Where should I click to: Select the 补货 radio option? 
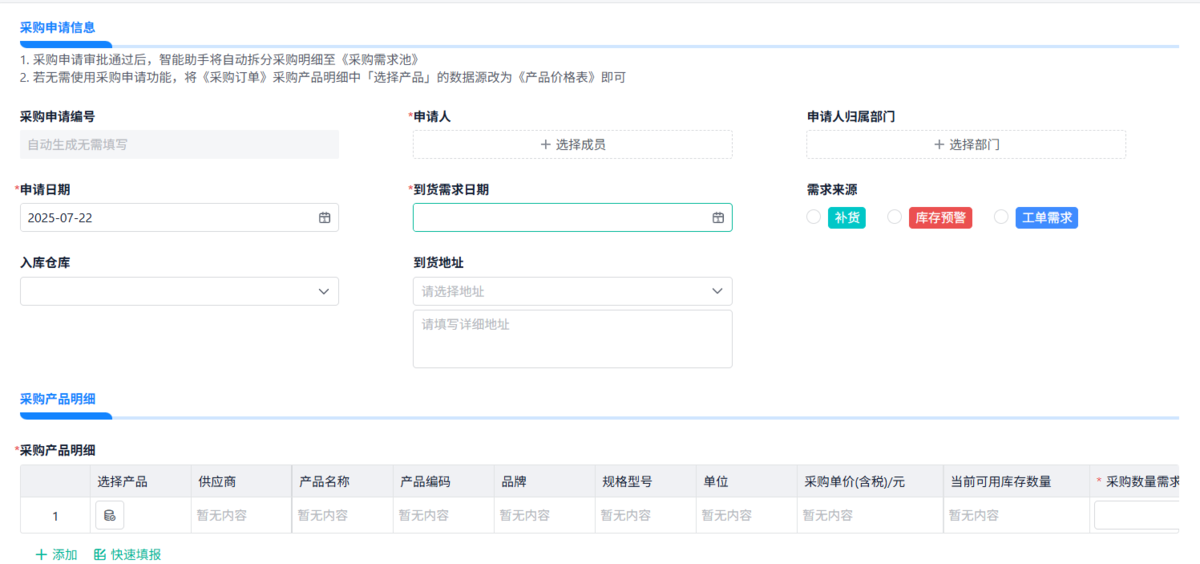coord(814,218)
